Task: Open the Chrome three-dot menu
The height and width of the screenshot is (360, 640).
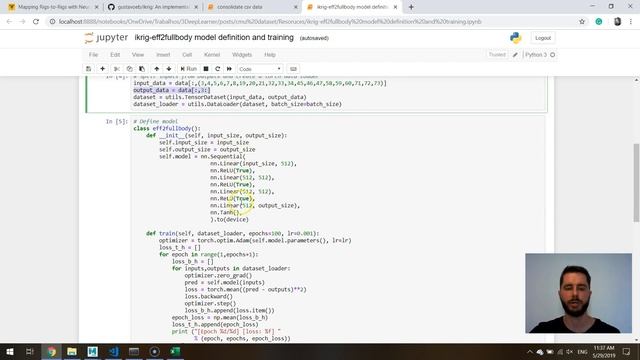Action: pos(632,22)
